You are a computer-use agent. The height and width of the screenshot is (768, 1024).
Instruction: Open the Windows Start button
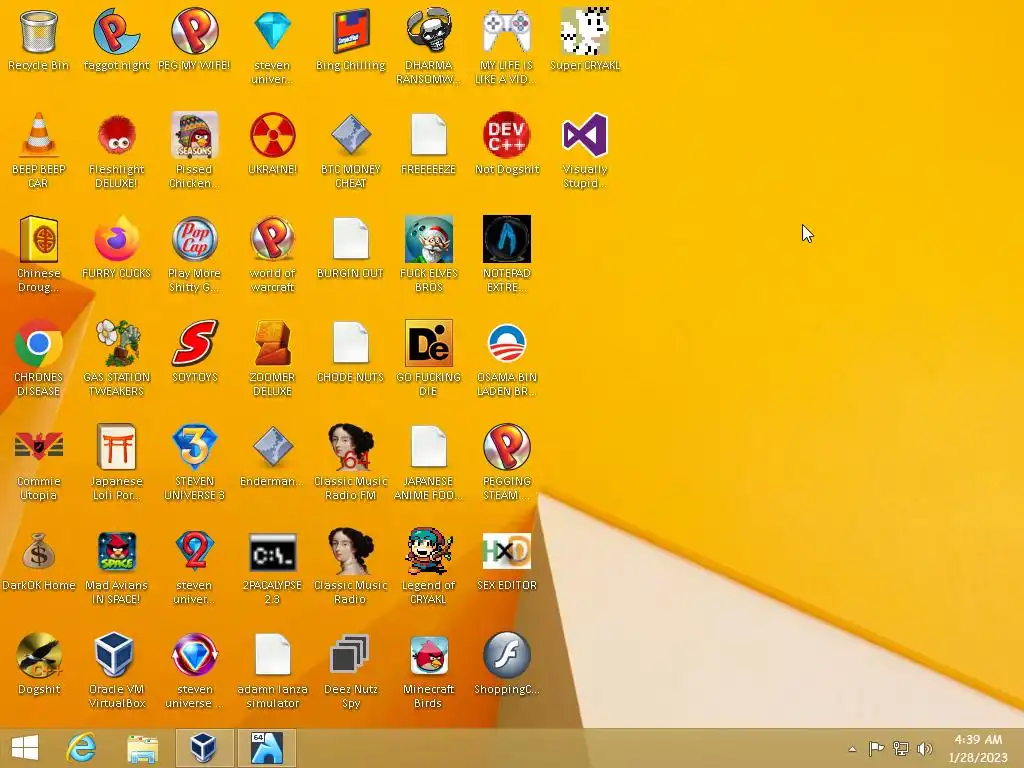(25, 748)
